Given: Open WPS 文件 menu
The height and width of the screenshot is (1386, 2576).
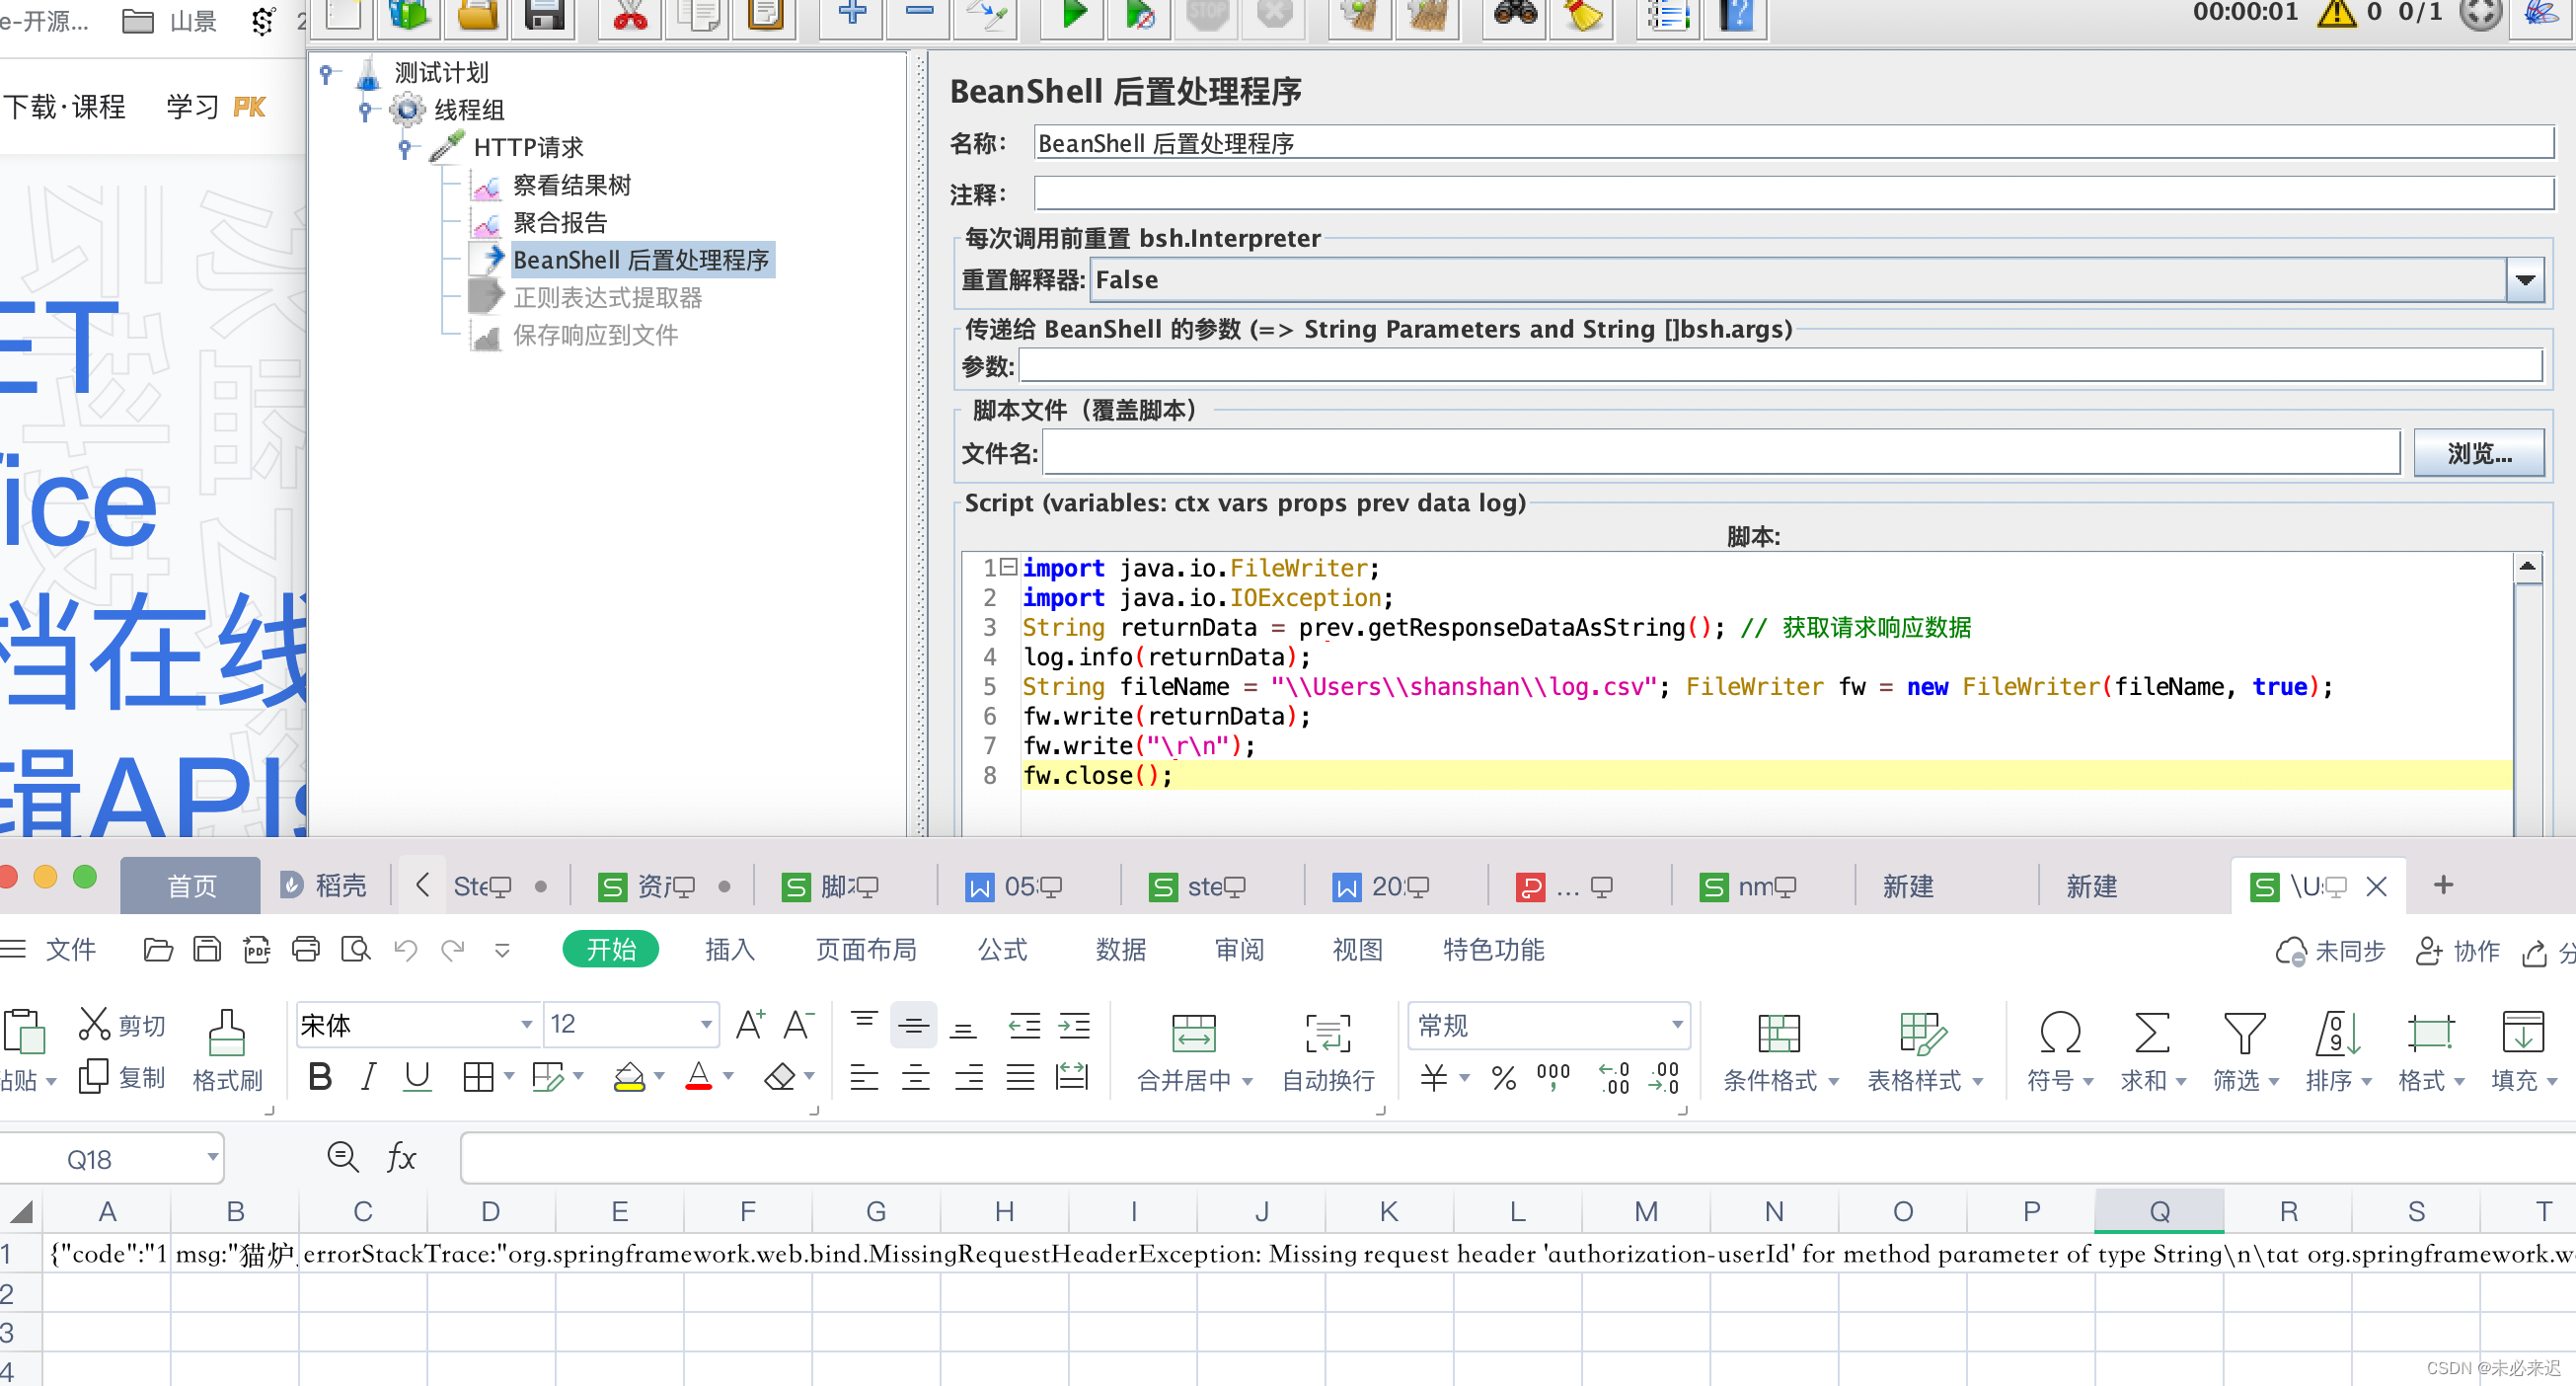Looking at the screenshot, I should [71, 949].
